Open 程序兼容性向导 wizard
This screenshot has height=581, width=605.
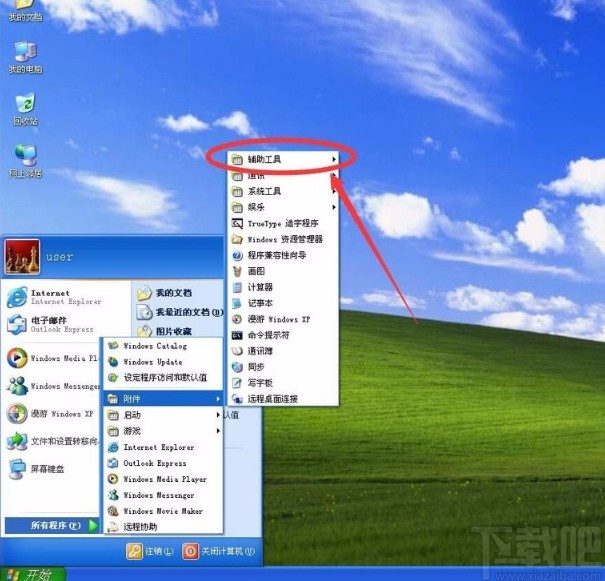pyautogui.click(x=284, y=255)
